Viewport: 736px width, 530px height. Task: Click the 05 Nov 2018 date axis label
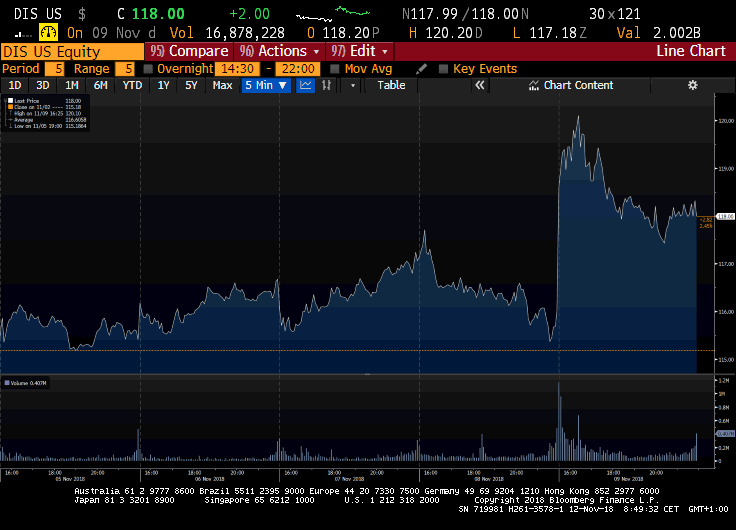click(70, 479)
